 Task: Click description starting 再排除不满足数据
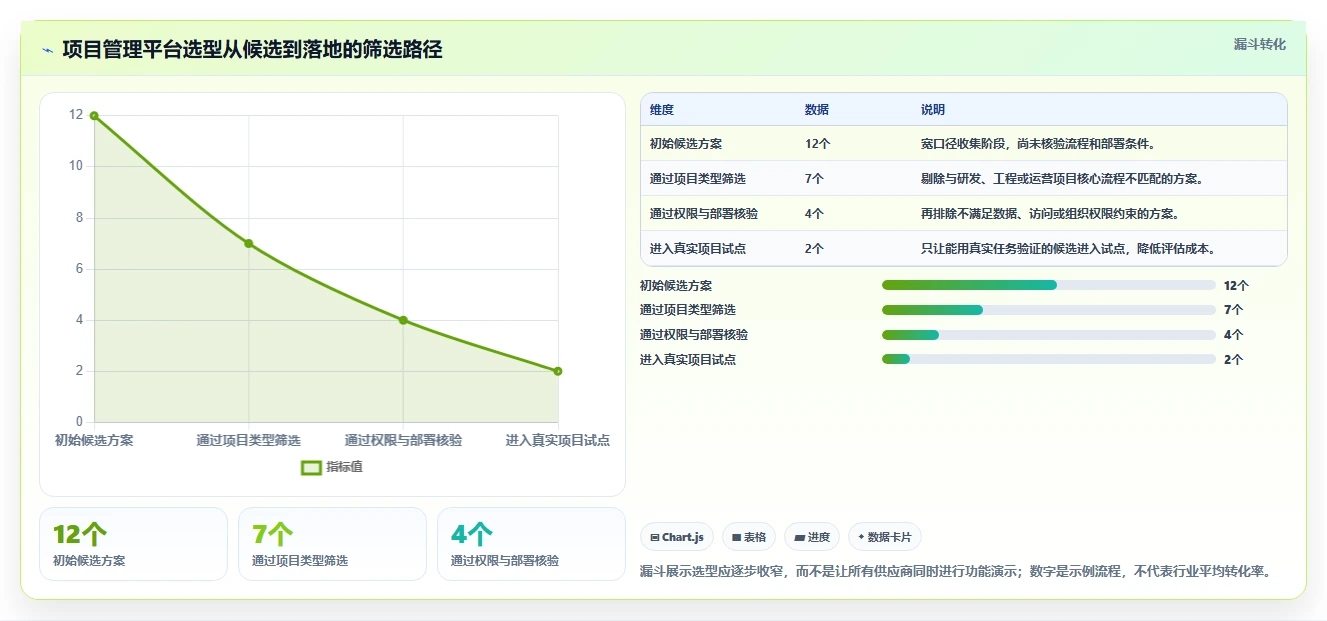[1051, 214]
